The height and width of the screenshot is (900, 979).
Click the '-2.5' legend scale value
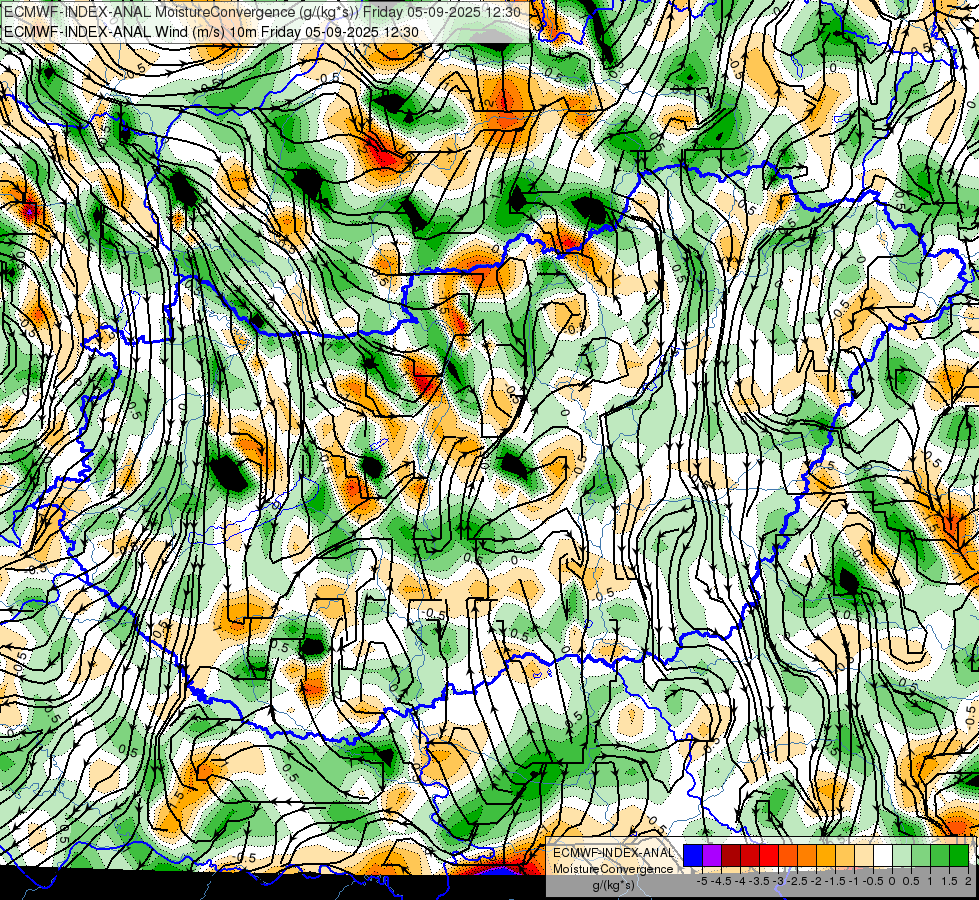(x=797, y=881)
